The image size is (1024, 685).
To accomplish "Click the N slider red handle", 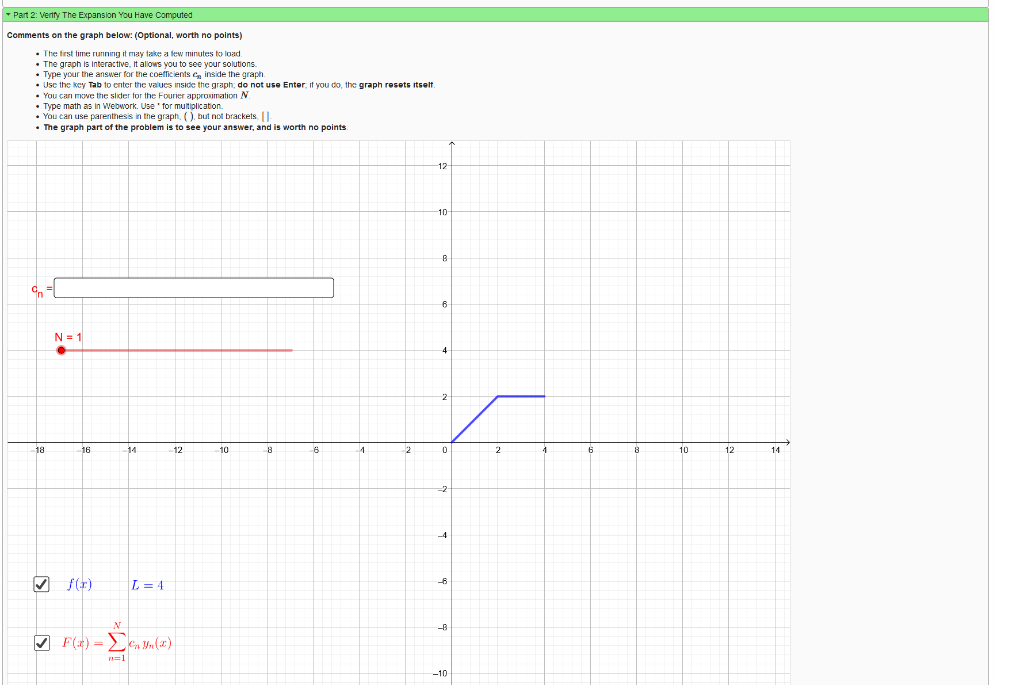I will (x=61, y=351).
